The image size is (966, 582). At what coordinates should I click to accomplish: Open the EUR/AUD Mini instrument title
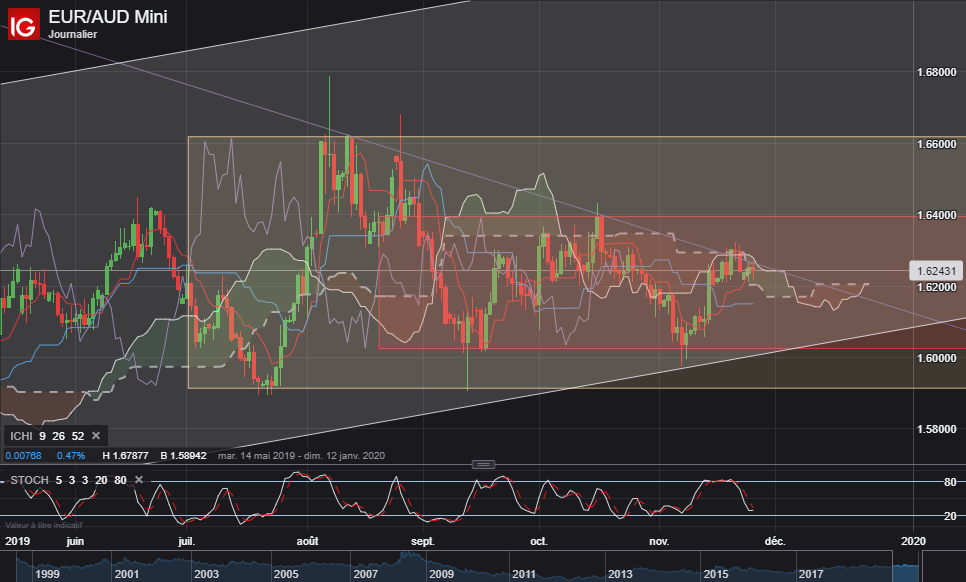tap(108, 17)
